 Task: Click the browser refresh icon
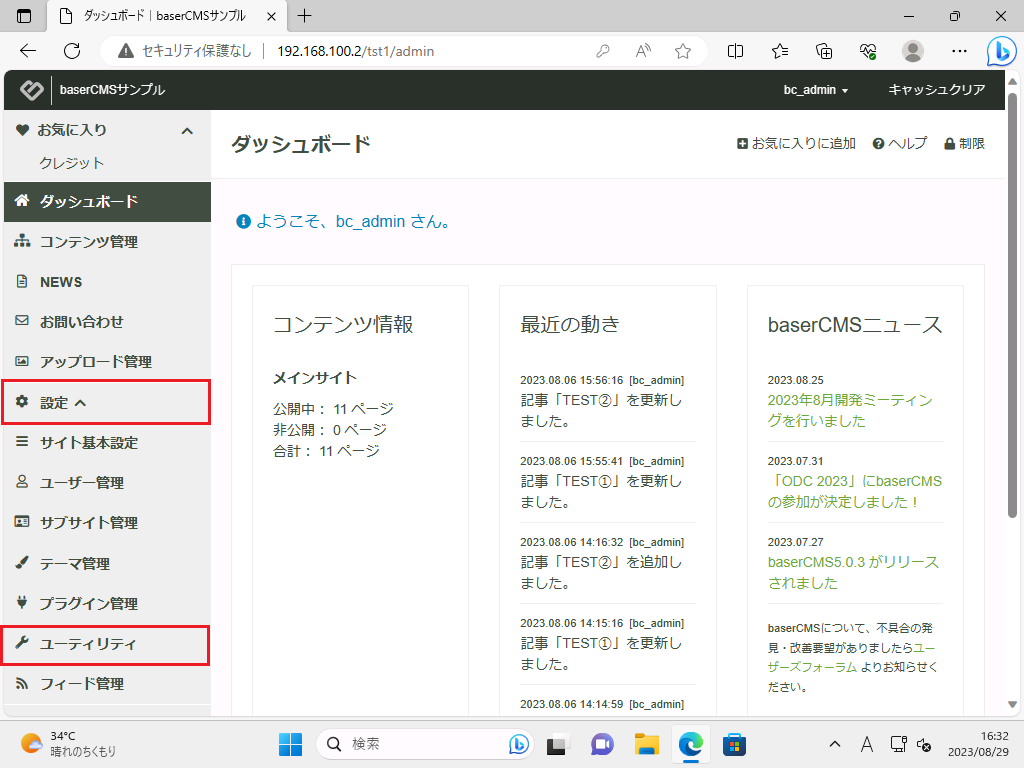[x=72, y=51]
